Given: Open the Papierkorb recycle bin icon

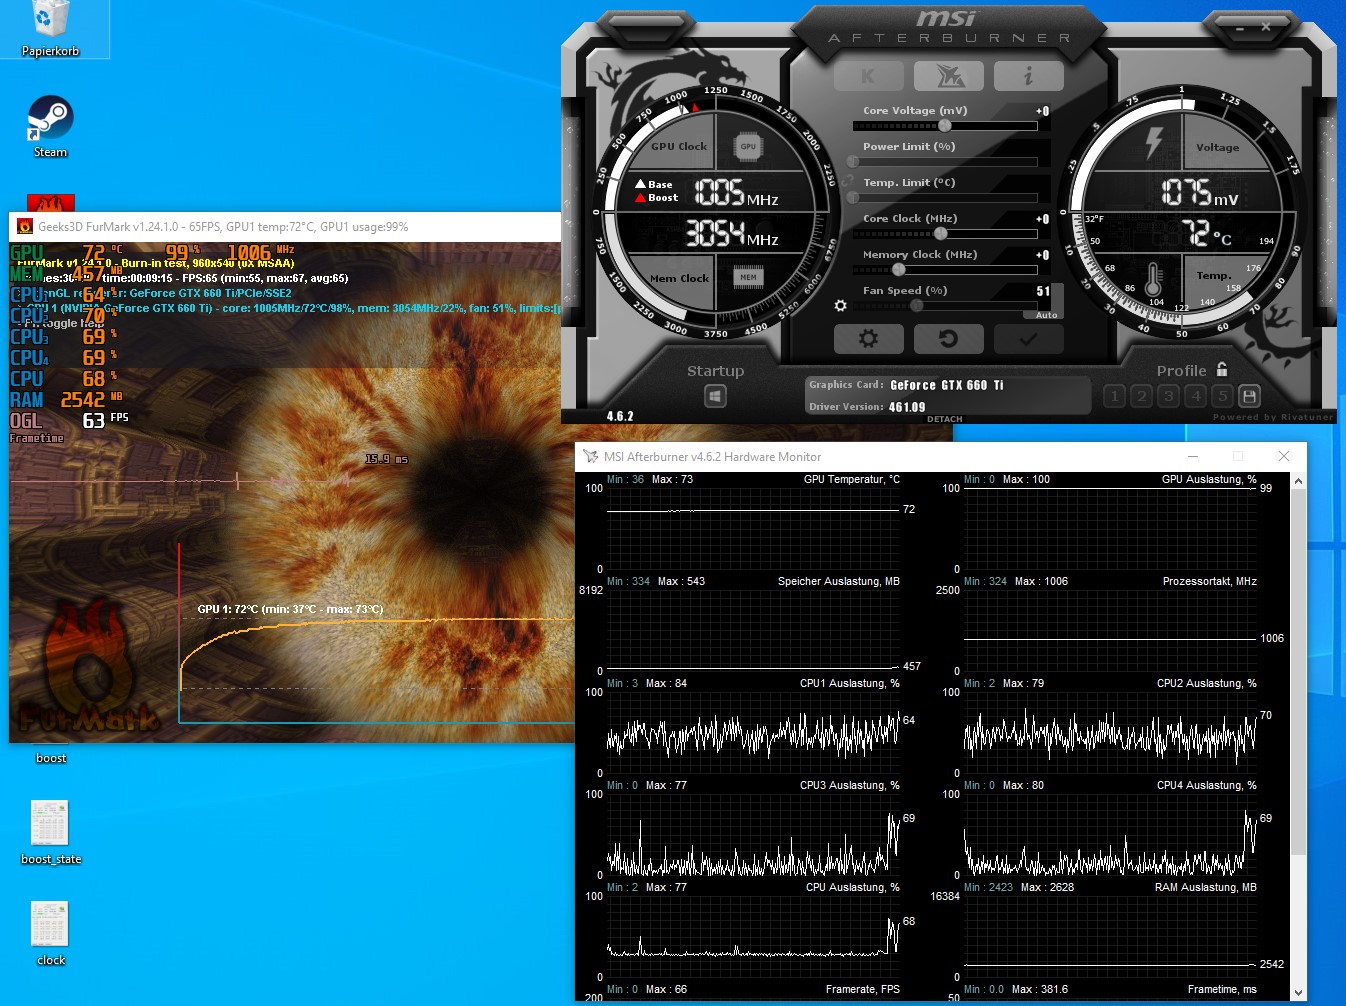Looking at the screenshot, I should pos(50,30).
